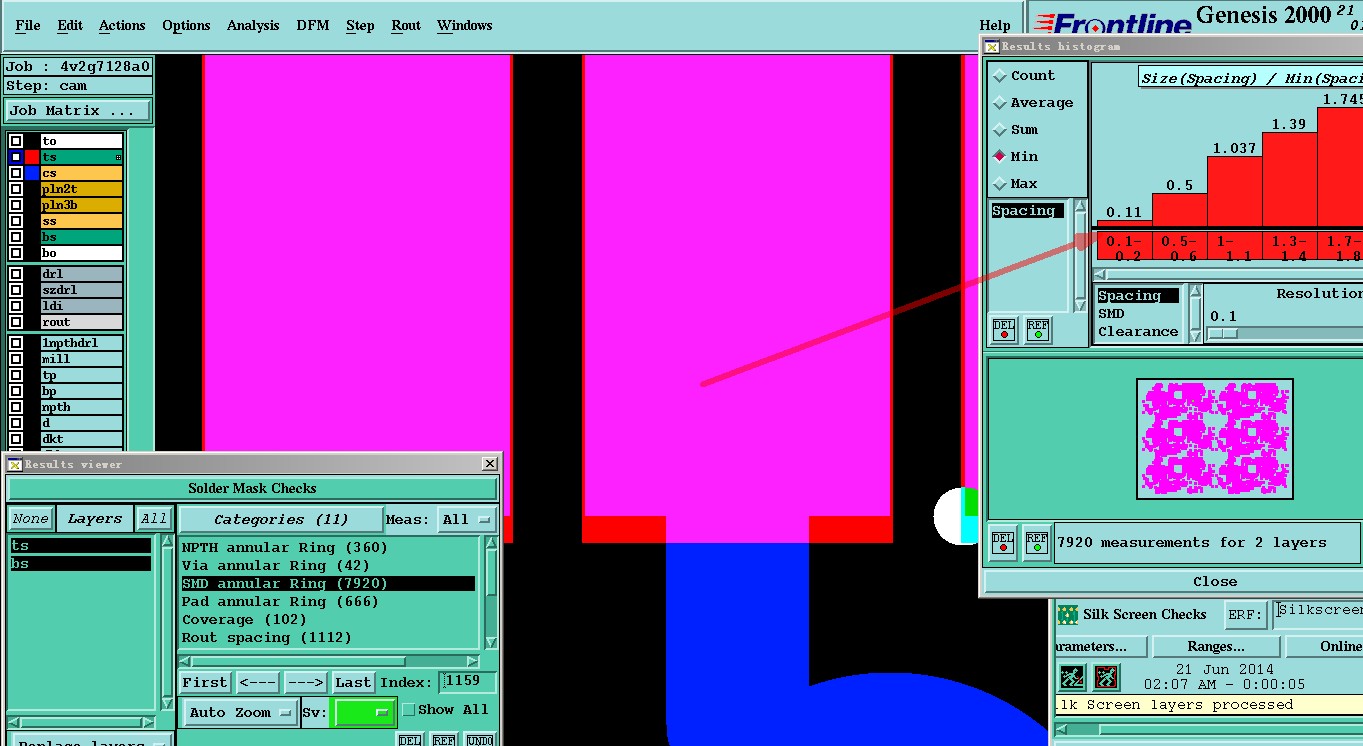Toggle layer checkbox for 'ts'
The height and width of the screenshot is (746, 1363).
[16, 157]
